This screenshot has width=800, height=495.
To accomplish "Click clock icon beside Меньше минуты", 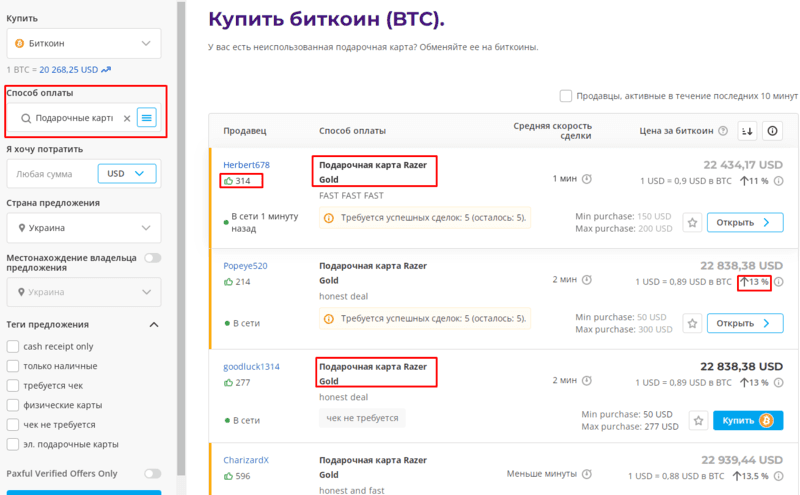I will 587,474.
